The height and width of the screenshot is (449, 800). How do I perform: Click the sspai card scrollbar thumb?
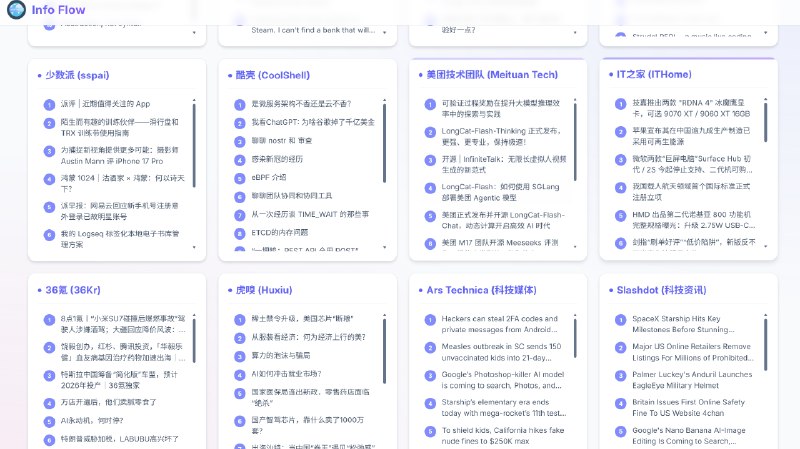194,145
